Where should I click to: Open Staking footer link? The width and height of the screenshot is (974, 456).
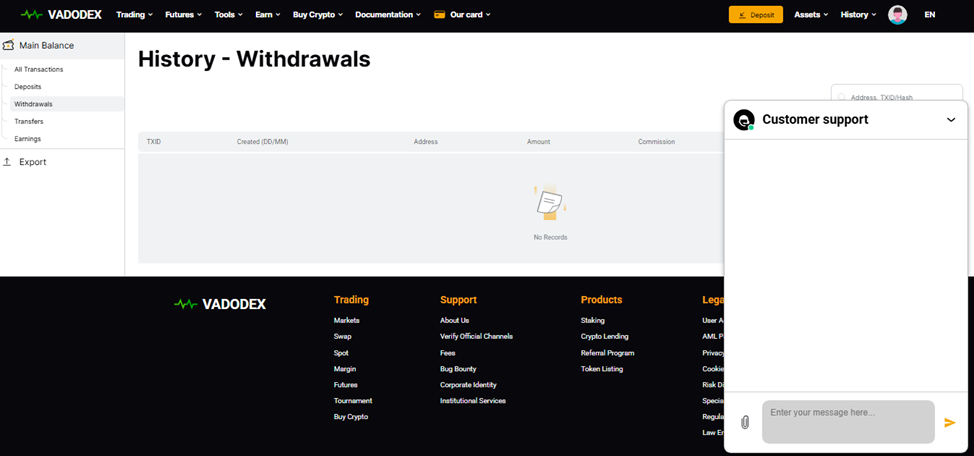point(593,321)
